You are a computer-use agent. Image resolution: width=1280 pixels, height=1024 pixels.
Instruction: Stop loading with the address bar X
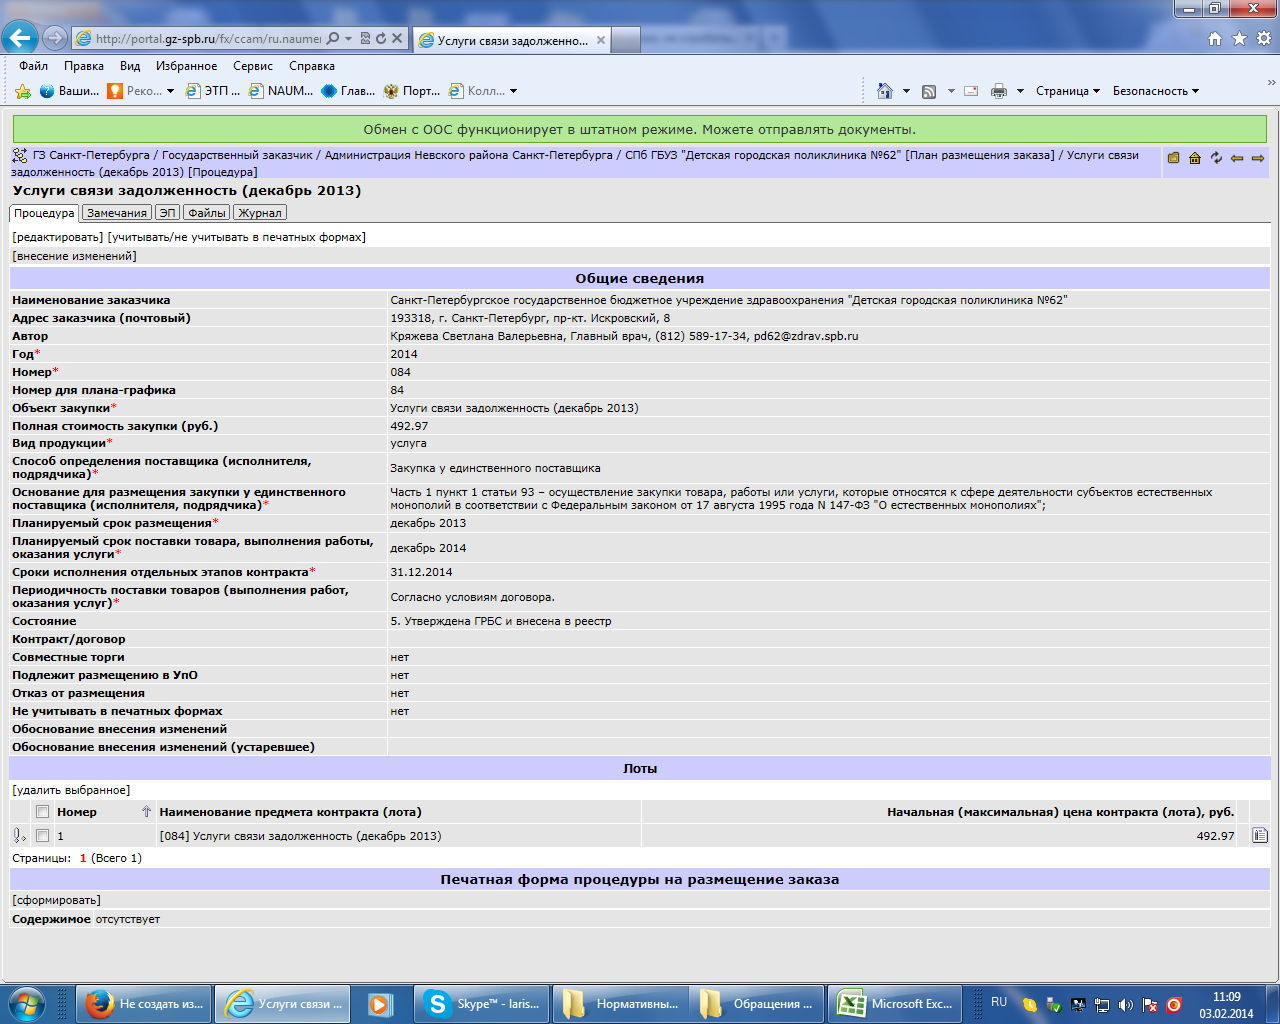pyautogui.click(x=397, y=39)
